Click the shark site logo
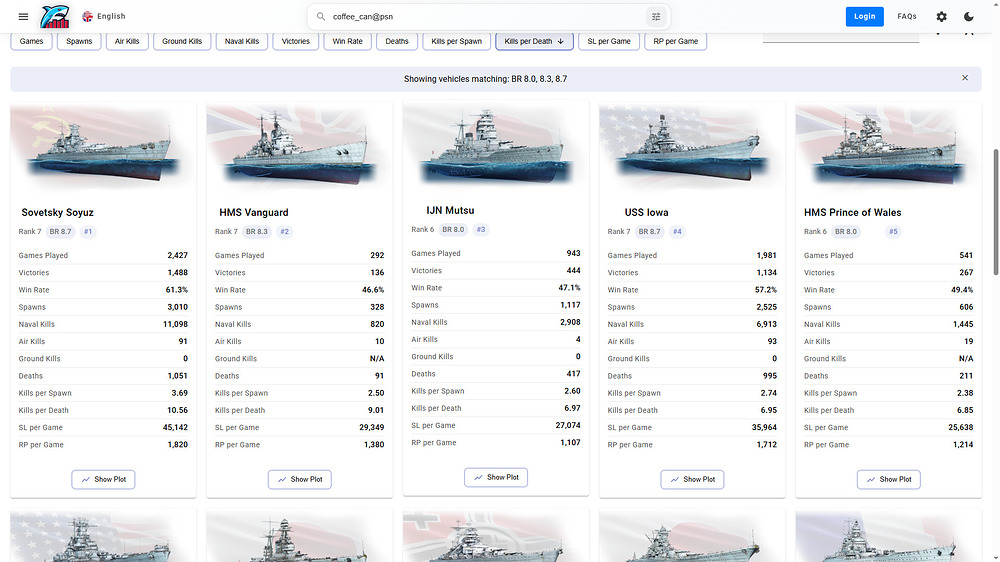Viewport: 1000px width, 562px height. (55, 17)
